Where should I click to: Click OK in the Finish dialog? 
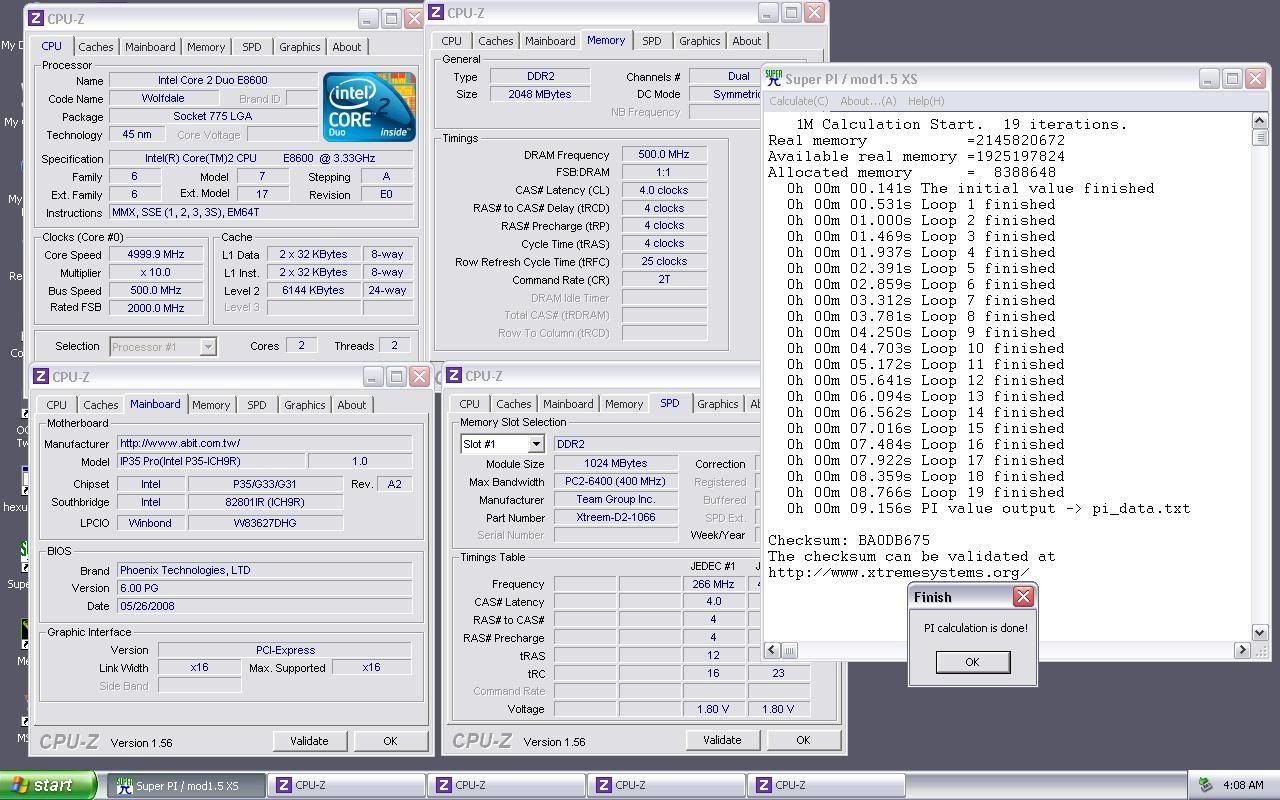tap(972, 662)
